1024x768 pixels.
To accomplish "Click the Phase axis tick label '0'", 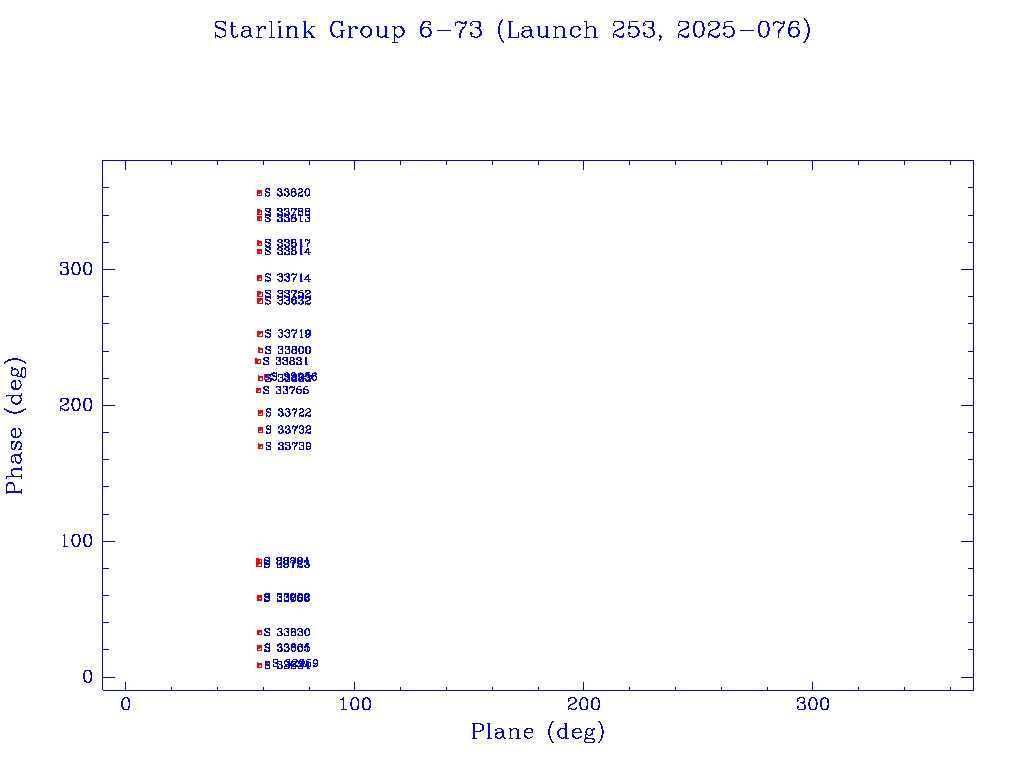I will (87, 677).
